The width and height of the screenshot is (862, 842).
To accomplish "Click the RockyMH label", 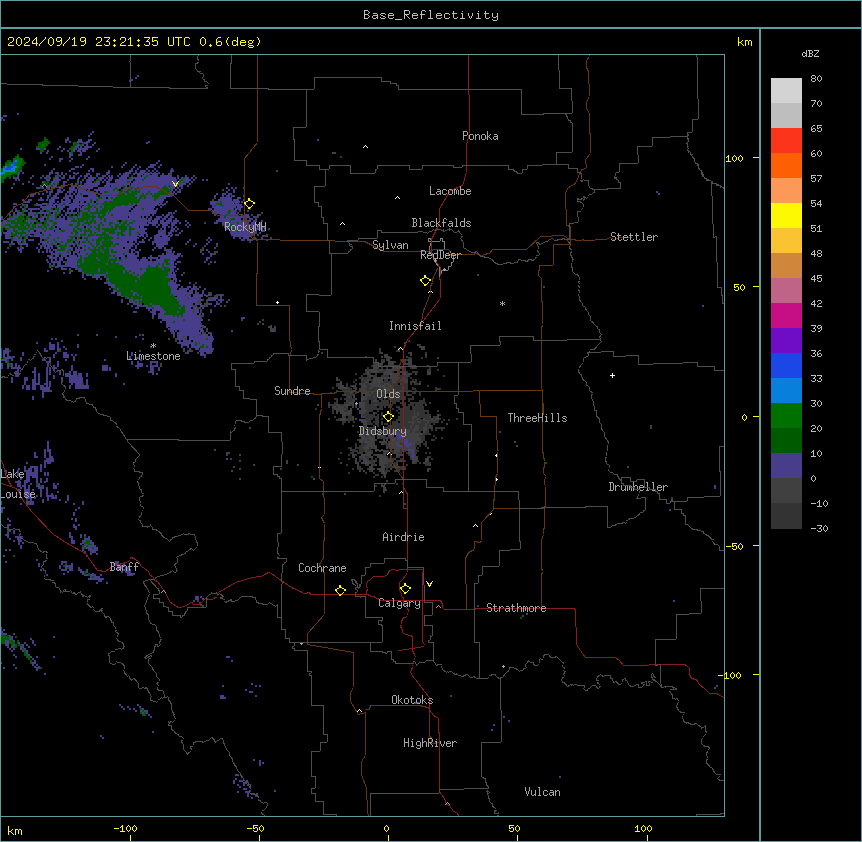I will 245,227.
